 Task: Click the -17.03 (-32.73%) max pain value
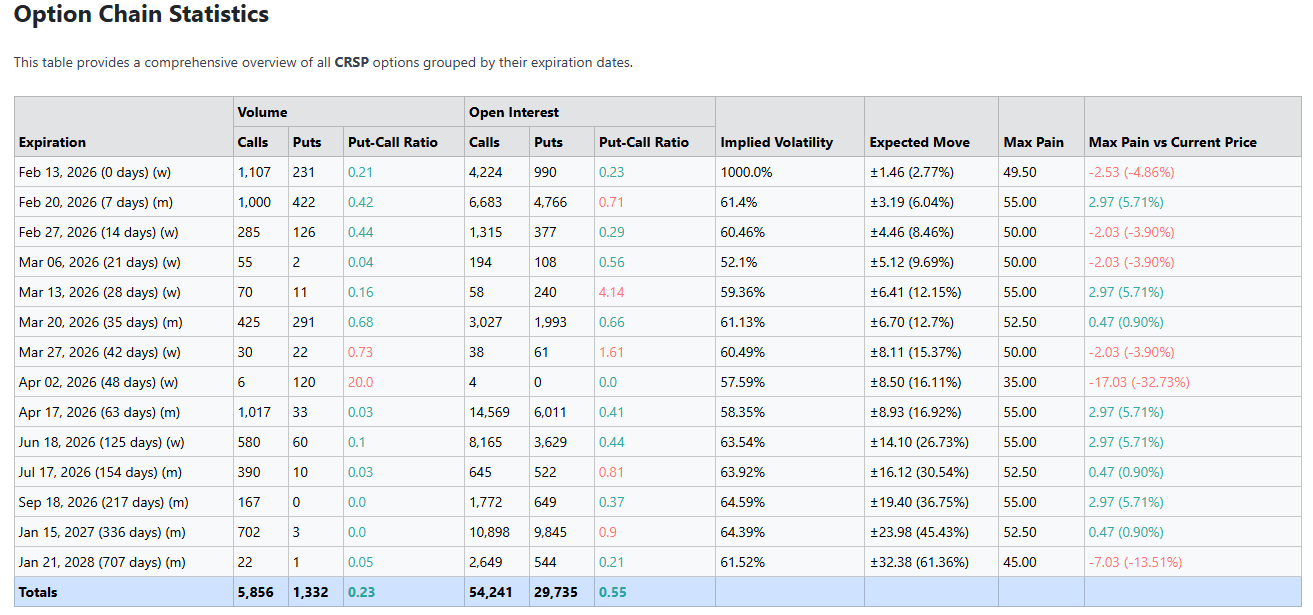click(1139, 382)
